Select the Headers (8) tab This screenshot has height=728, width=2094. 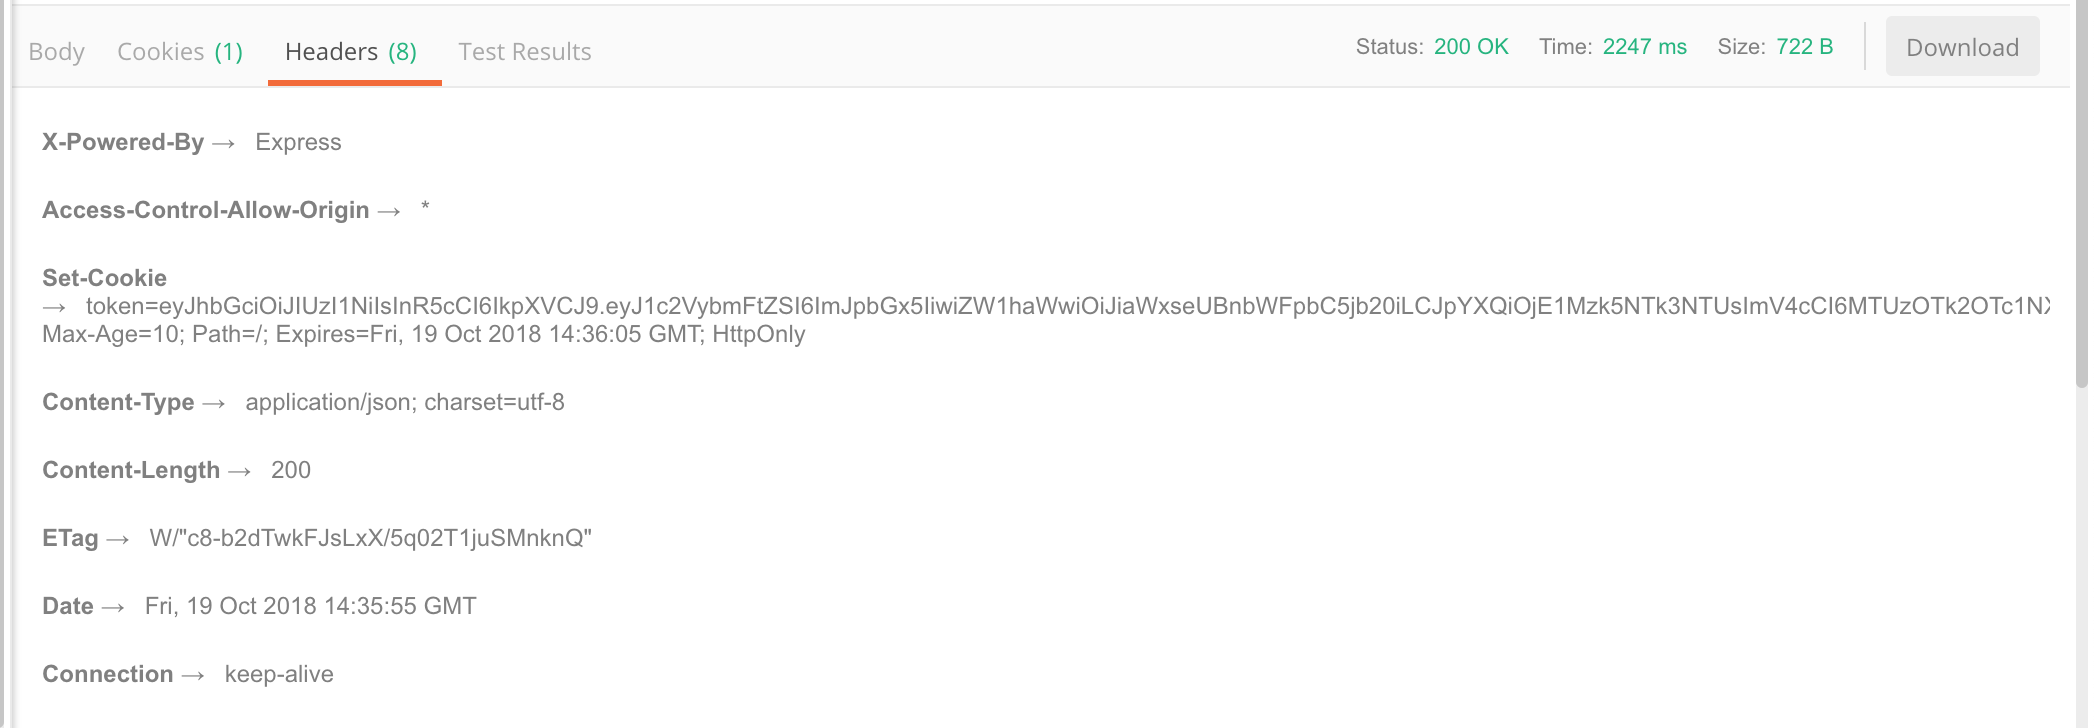pos(352,51)
